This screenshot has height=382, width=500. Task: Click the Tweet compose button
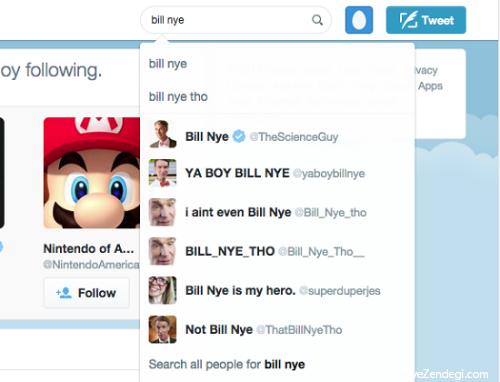[426, 20]
